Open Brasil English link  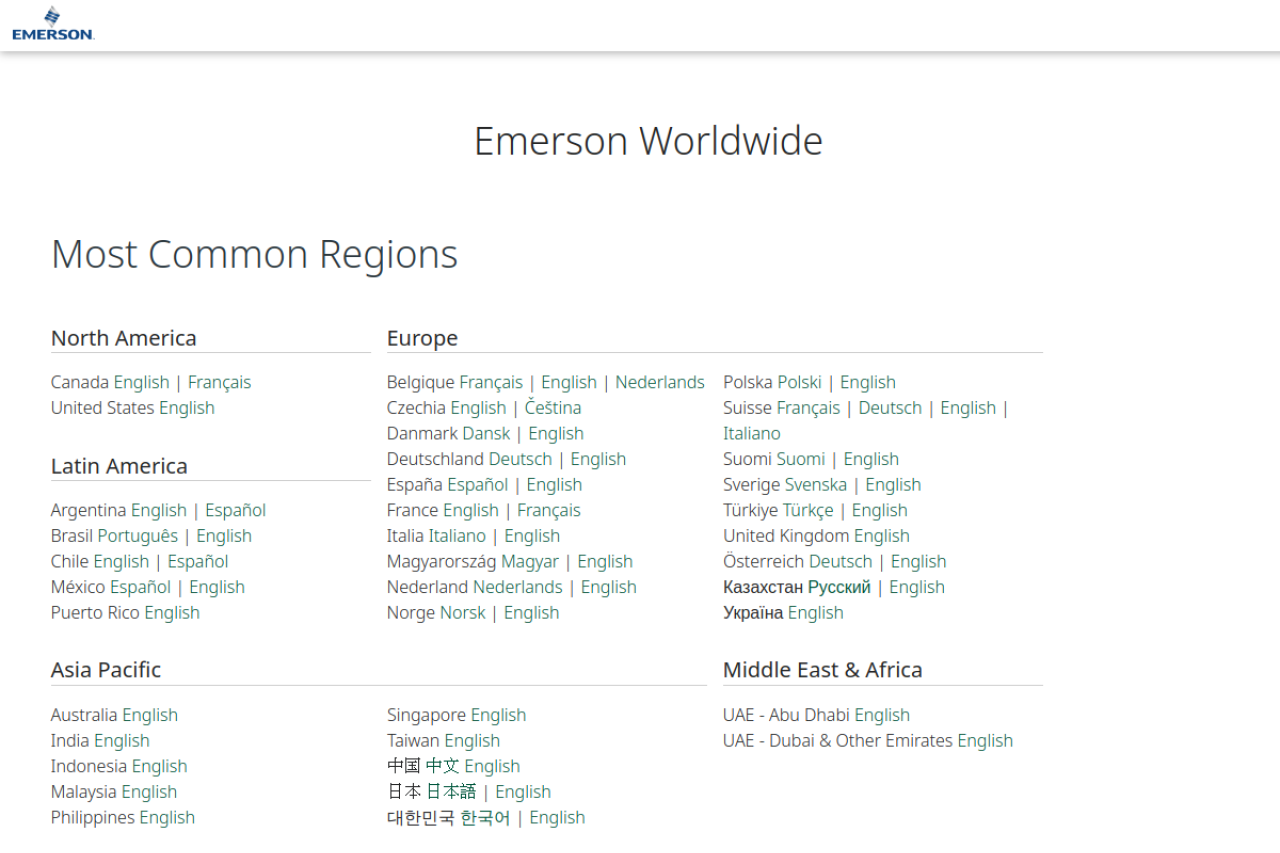[224, 536]
